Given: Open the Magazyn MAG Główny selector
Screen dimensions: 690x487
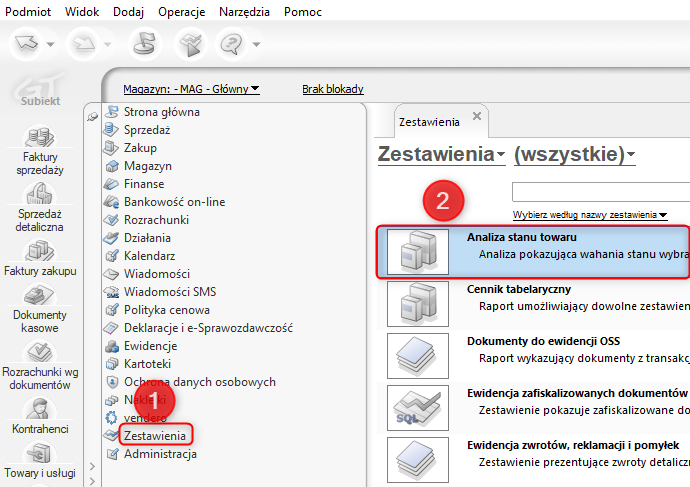Looking at the screenshot, I should point(191,89).
